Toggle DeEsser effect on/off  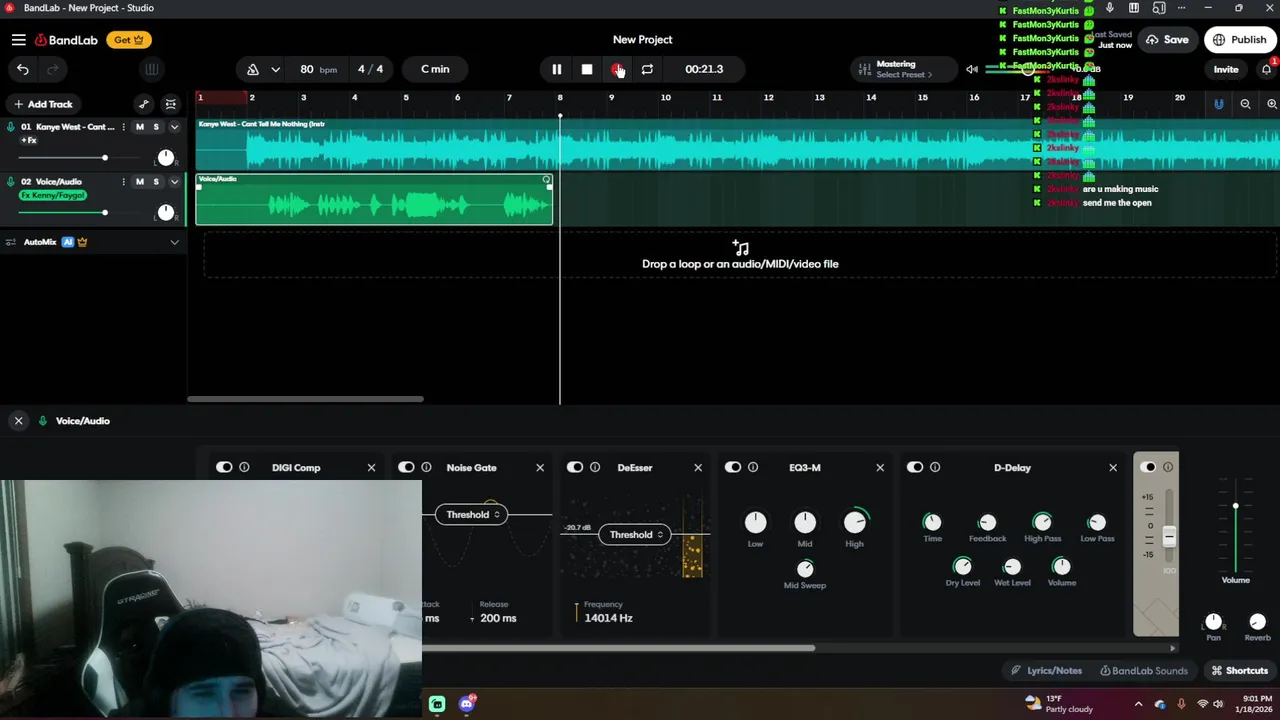pyautogui.click(x=575, y=467)
